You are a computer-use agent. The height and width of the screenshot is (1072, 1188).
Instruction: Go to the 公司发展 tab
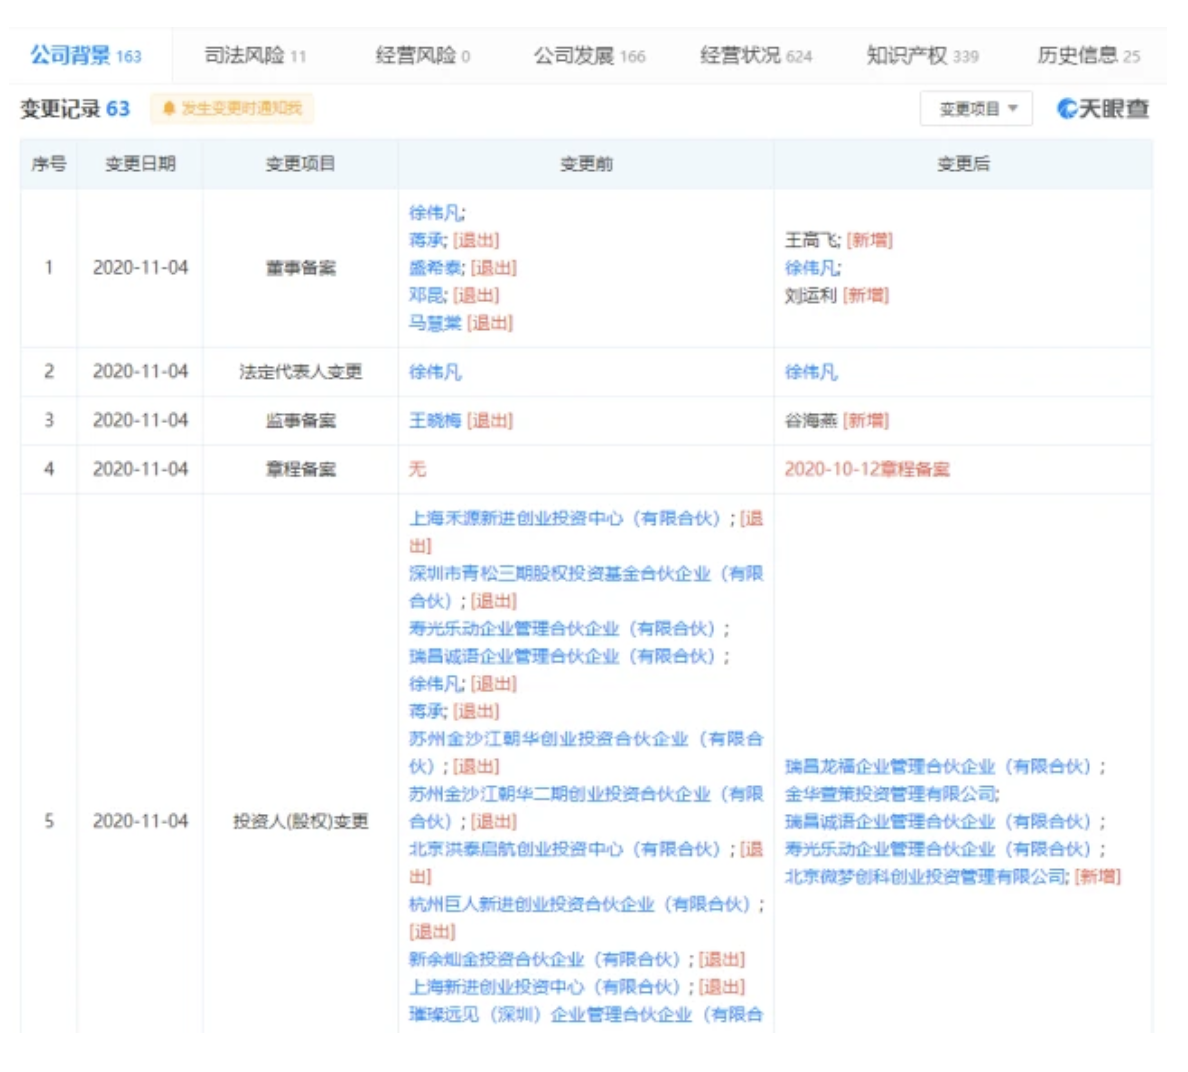[589, 56]
